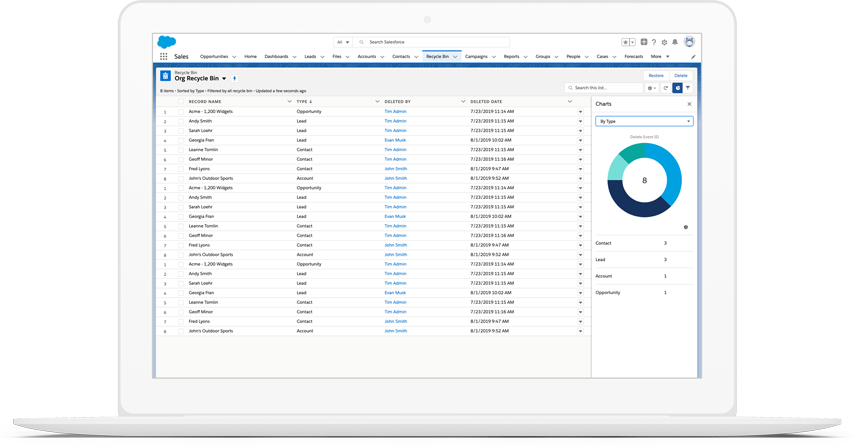
Task: Open the Accounts tab
Action: click(x=367, y=56)
